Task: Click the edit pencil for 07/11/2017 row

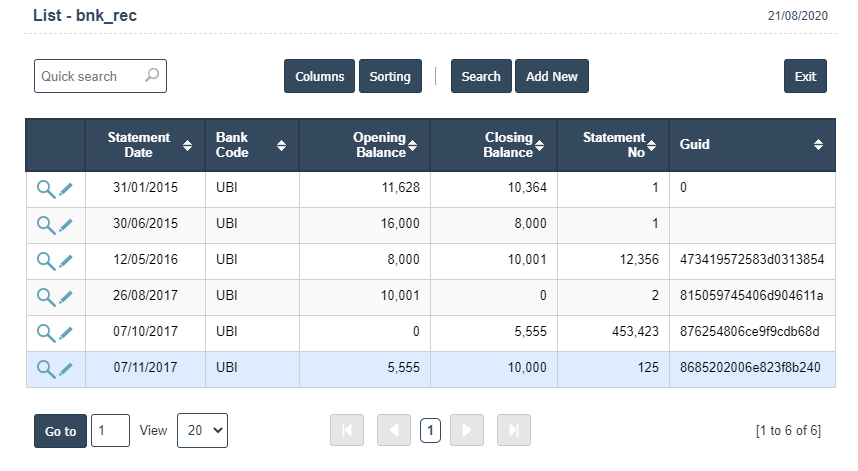Action: click(x=66, y=370)
